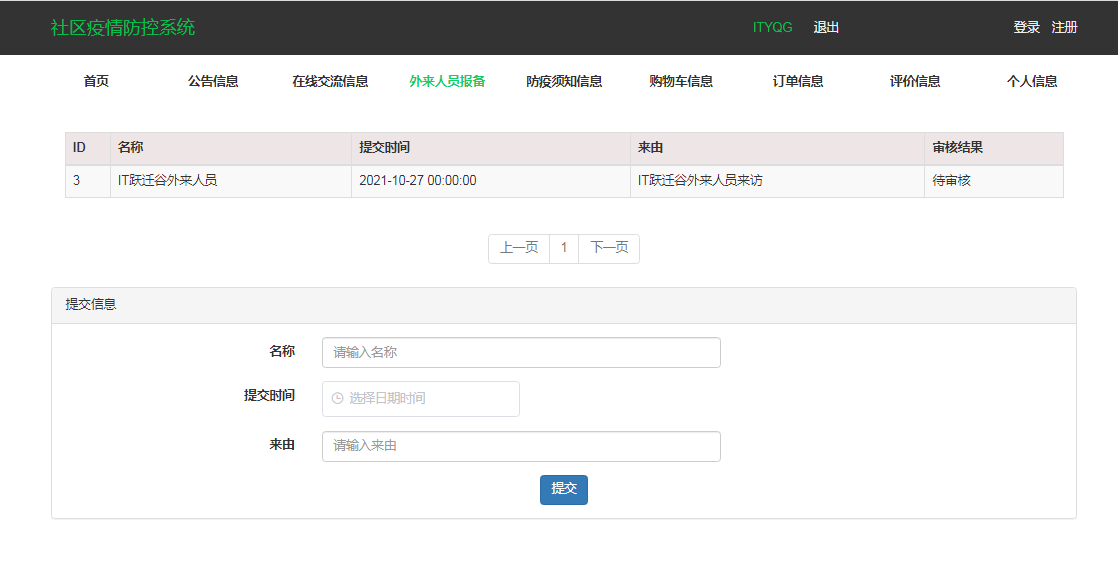This screenshot has width=1118, height=585.
Task: Click the 审核结果 column header
Action: [994, 148]
